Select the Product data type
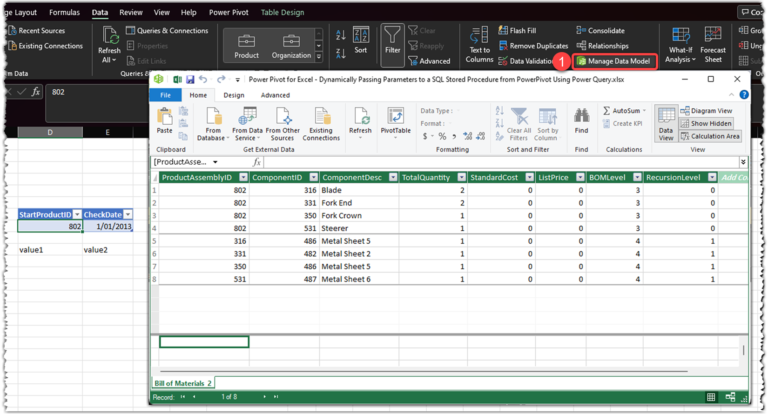This screenshot has width=768, height=414. tap(246, 47)
